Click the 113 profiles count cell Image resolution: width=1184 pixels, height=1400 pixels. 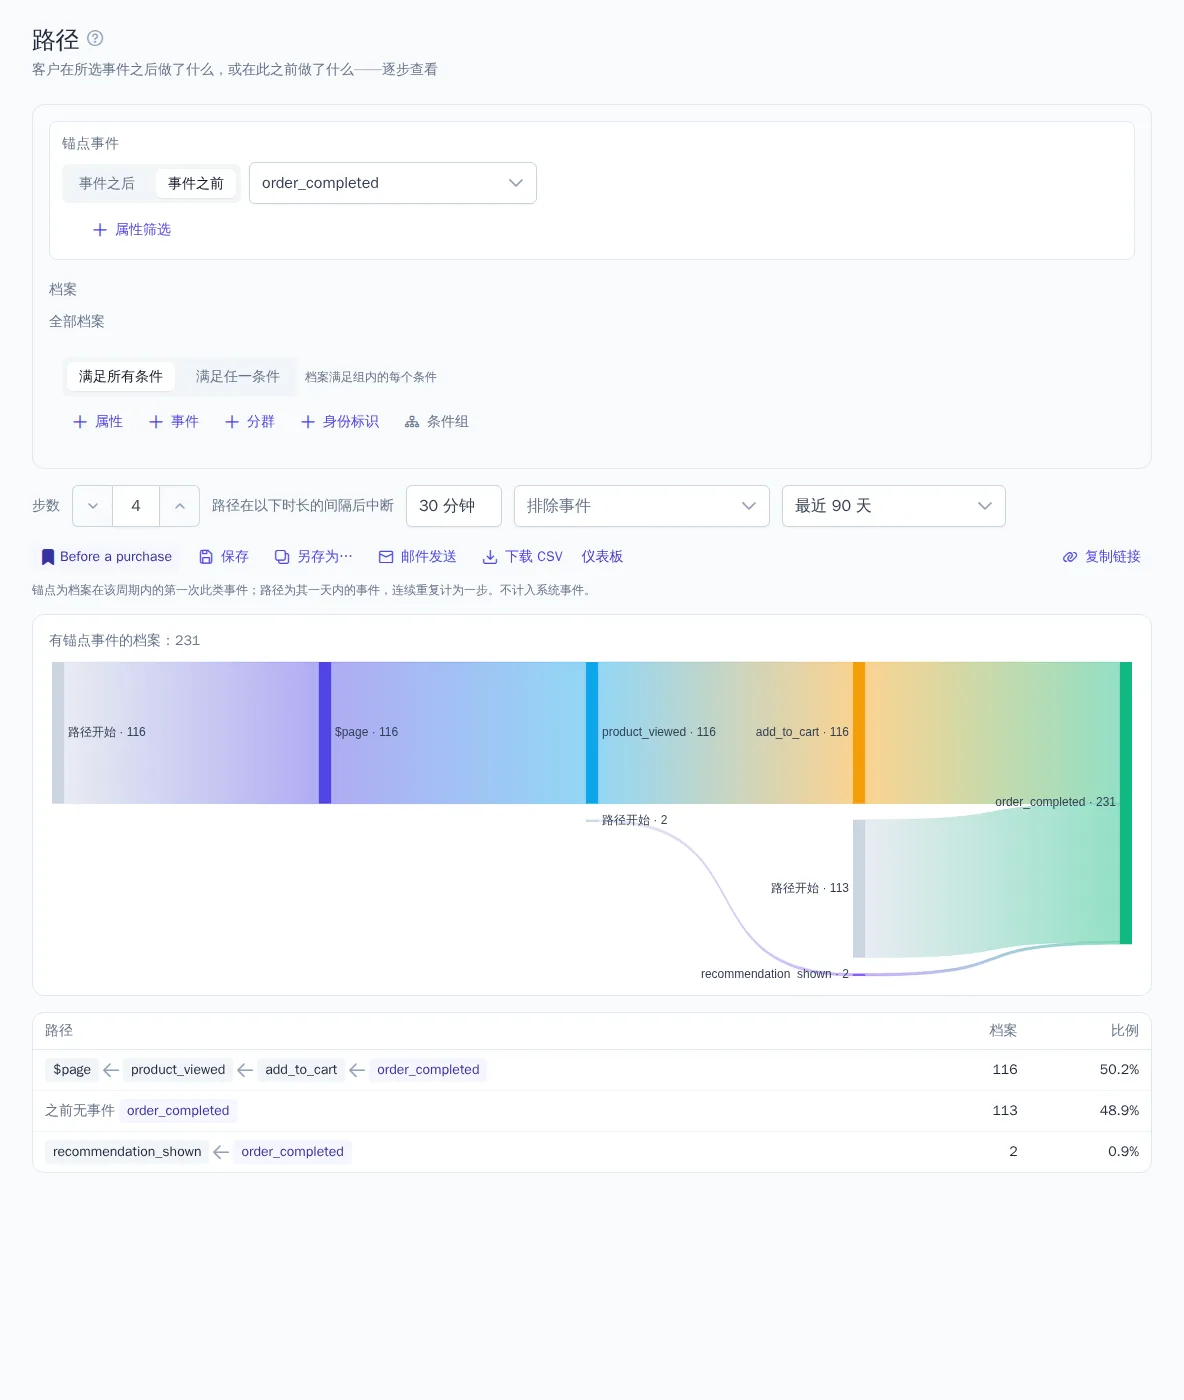point(1005,1111)
